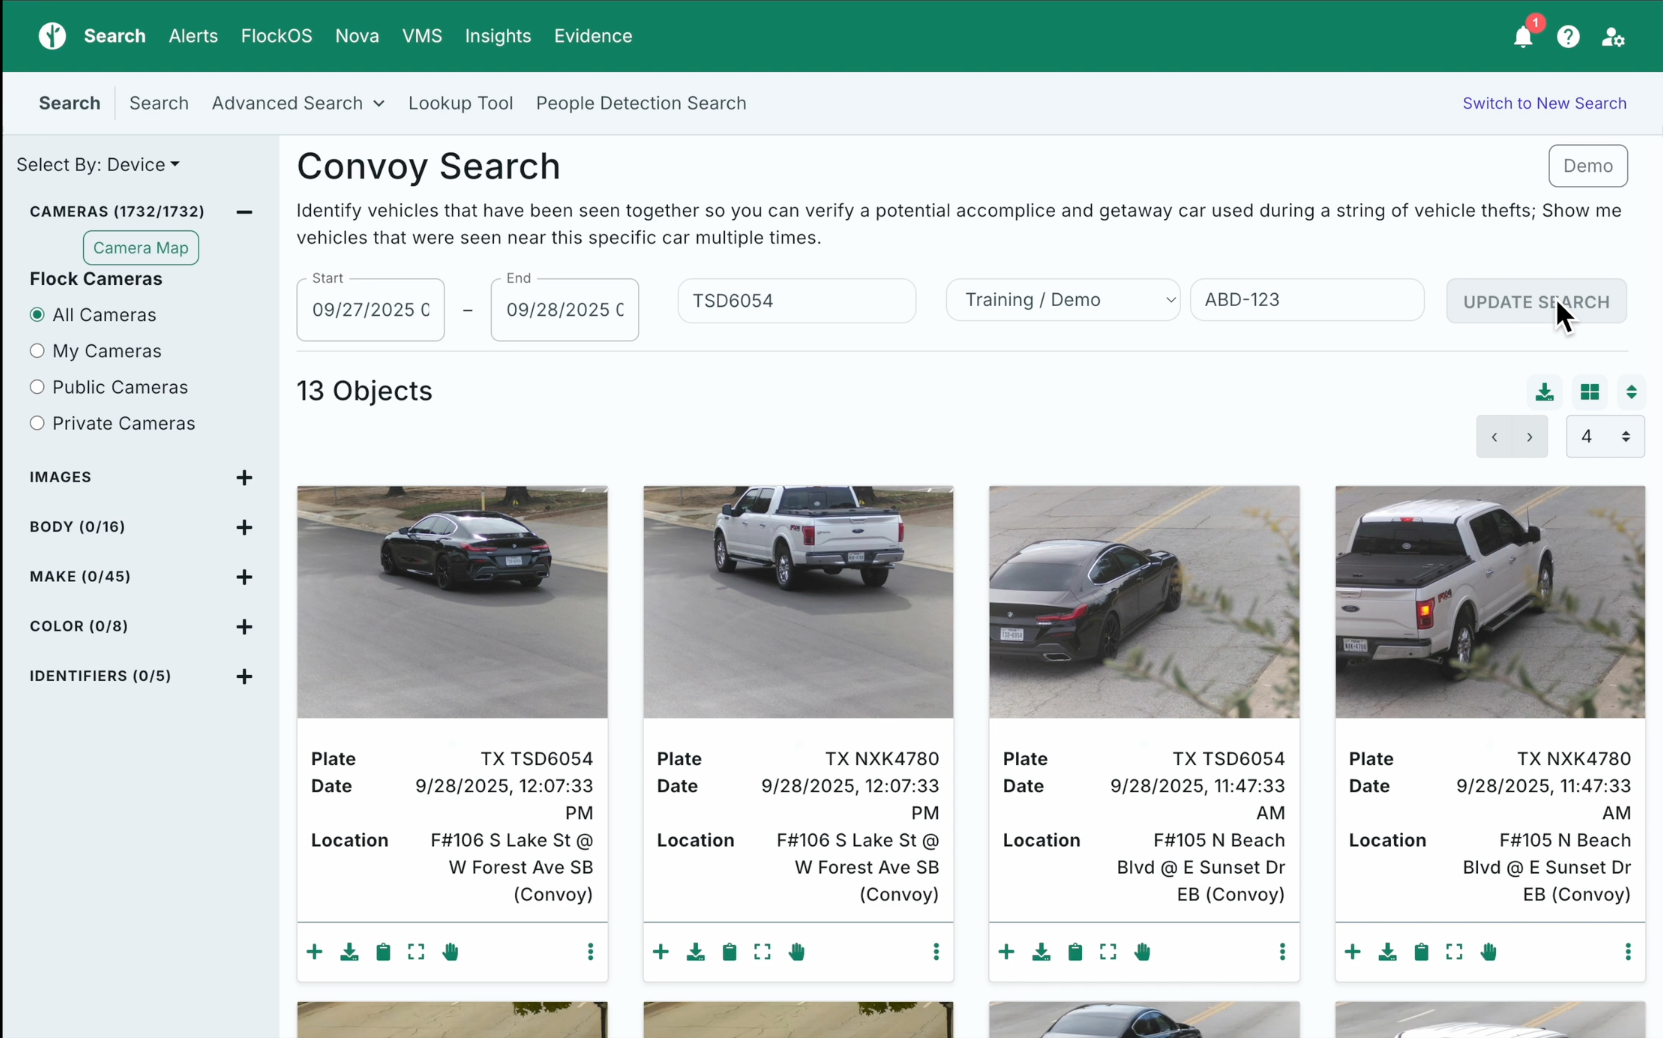Click the End date field

click(565, 310)
